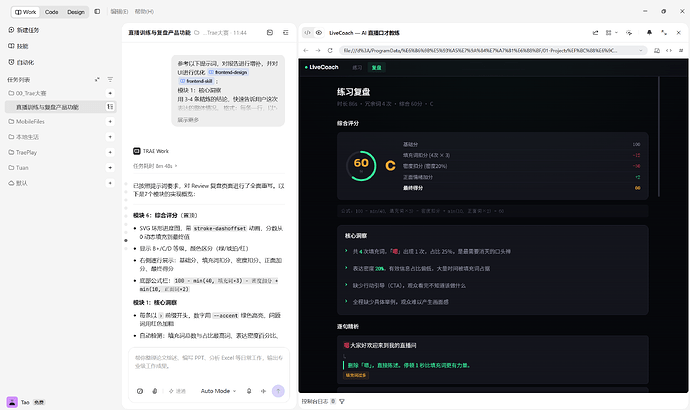Go back in the preview browser
The image size is (690, 410).
coord(306,51)
